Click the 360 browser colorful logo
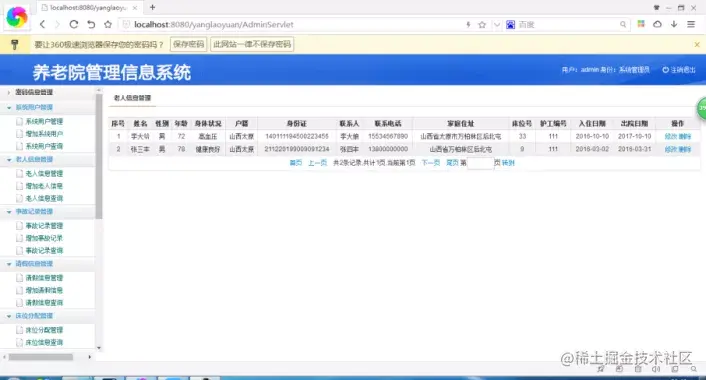 point(17,17)
